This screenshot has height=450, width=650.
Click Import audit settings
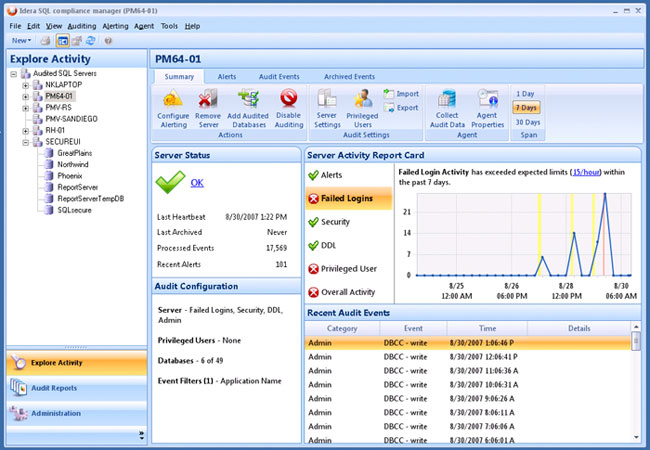tap(401, 94)
